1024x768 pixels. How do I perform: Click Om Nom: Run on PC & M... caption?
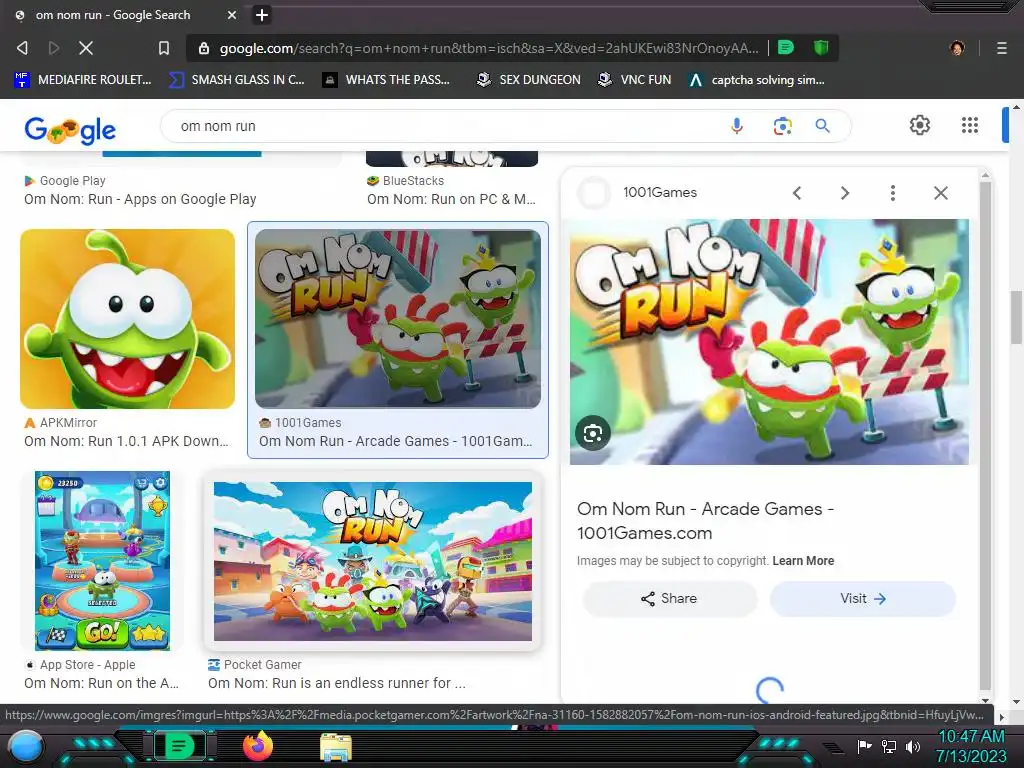[x=451, y=199]
